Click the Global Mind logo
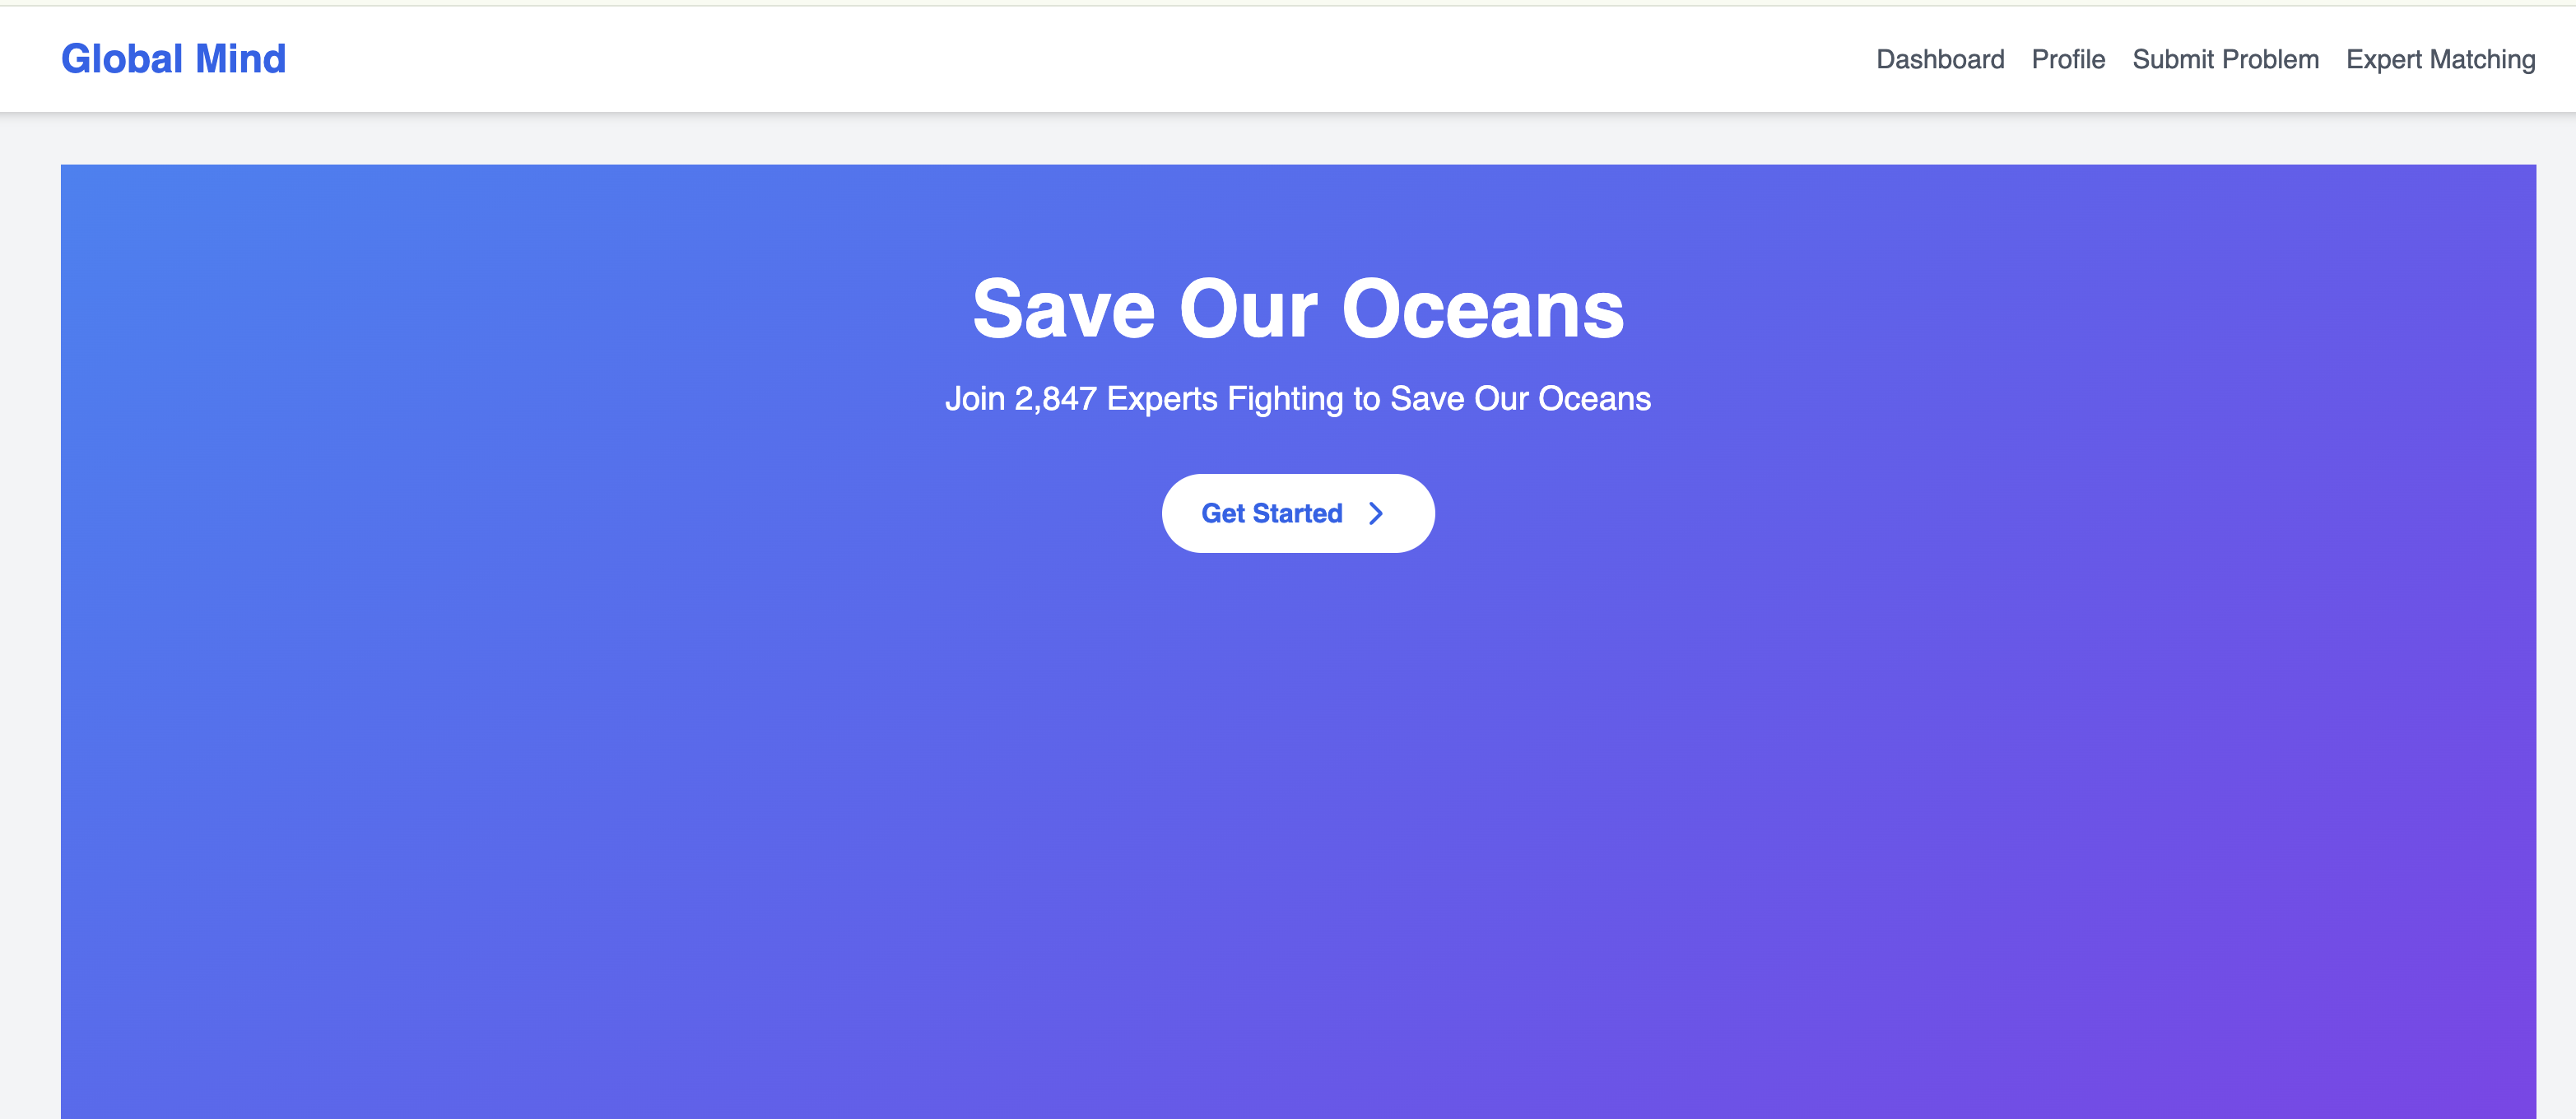The image size is (2576, 1119). [173, 59]
